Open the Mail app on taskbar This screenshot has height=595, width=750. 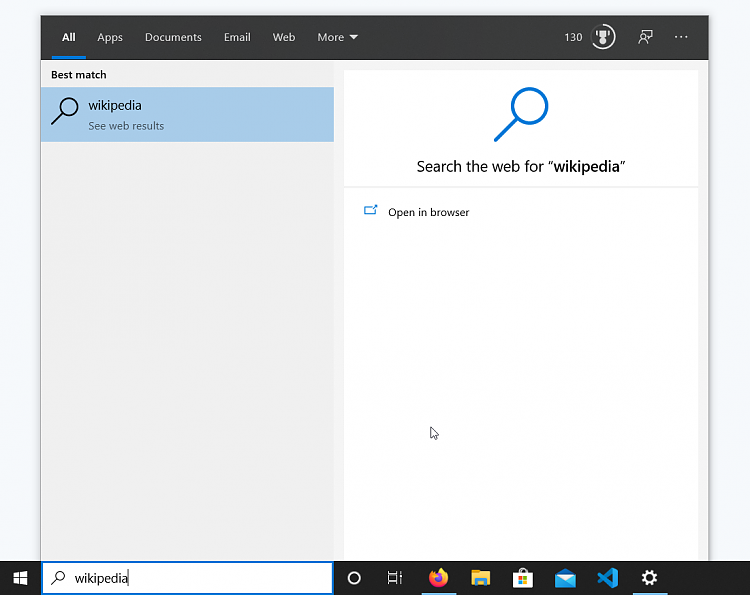565,578
